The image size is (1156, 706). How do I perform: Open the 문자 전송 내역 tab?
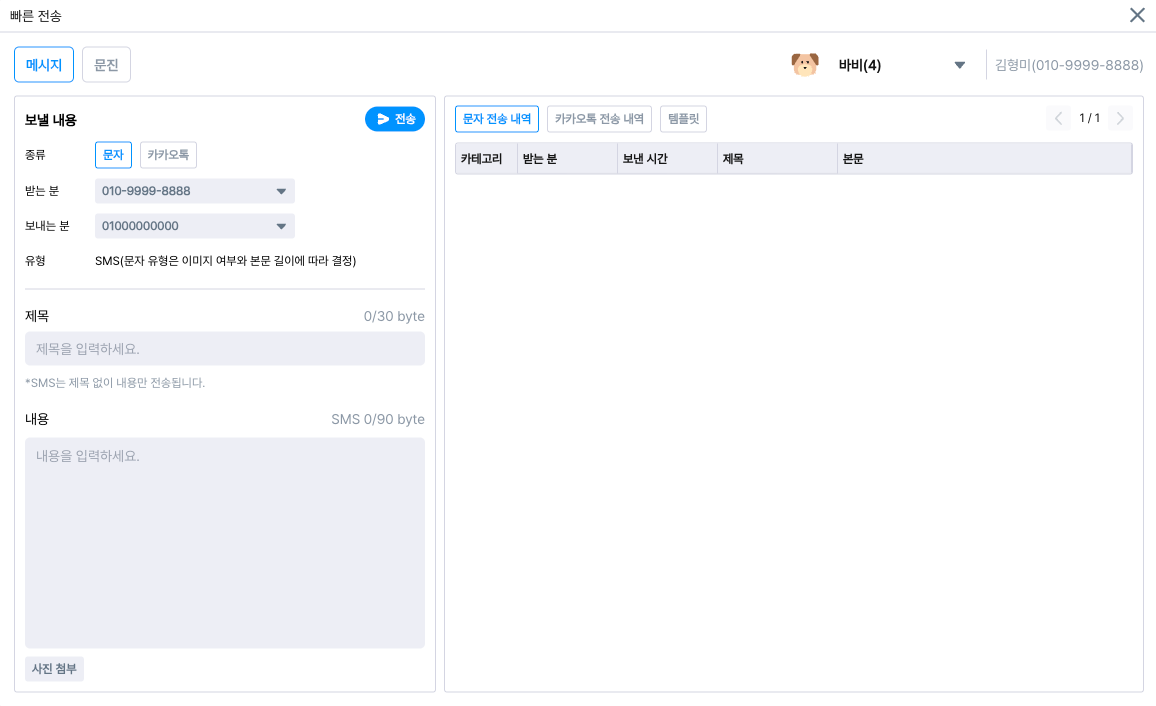(497, 119)
